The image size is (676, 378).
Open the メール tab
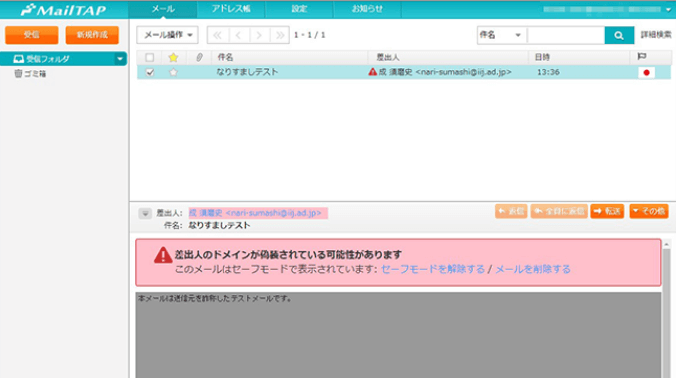[163, 9]
